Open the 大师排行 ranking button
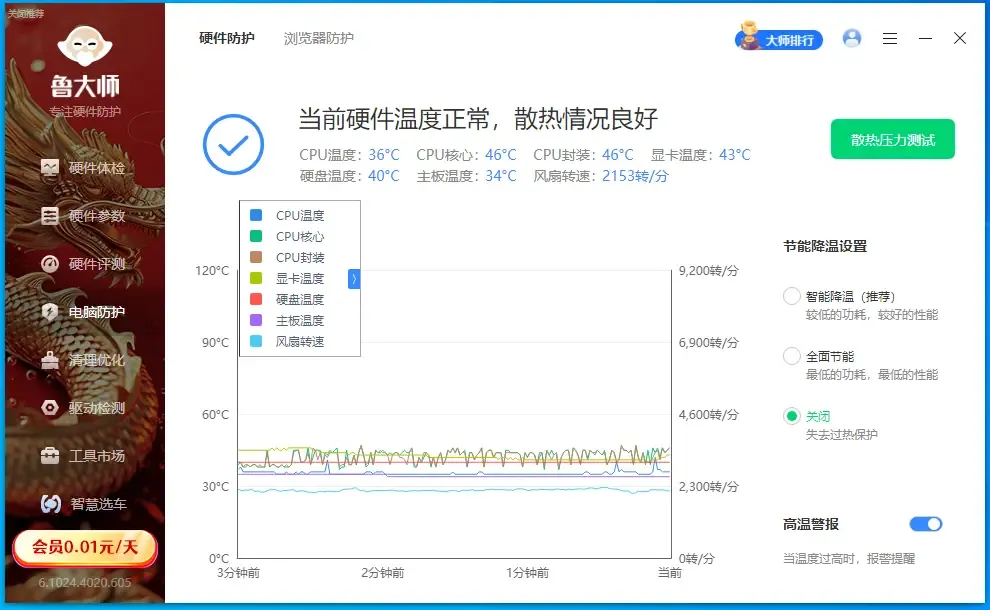Viewport: 990px width, 610px height. click(779, 40)
